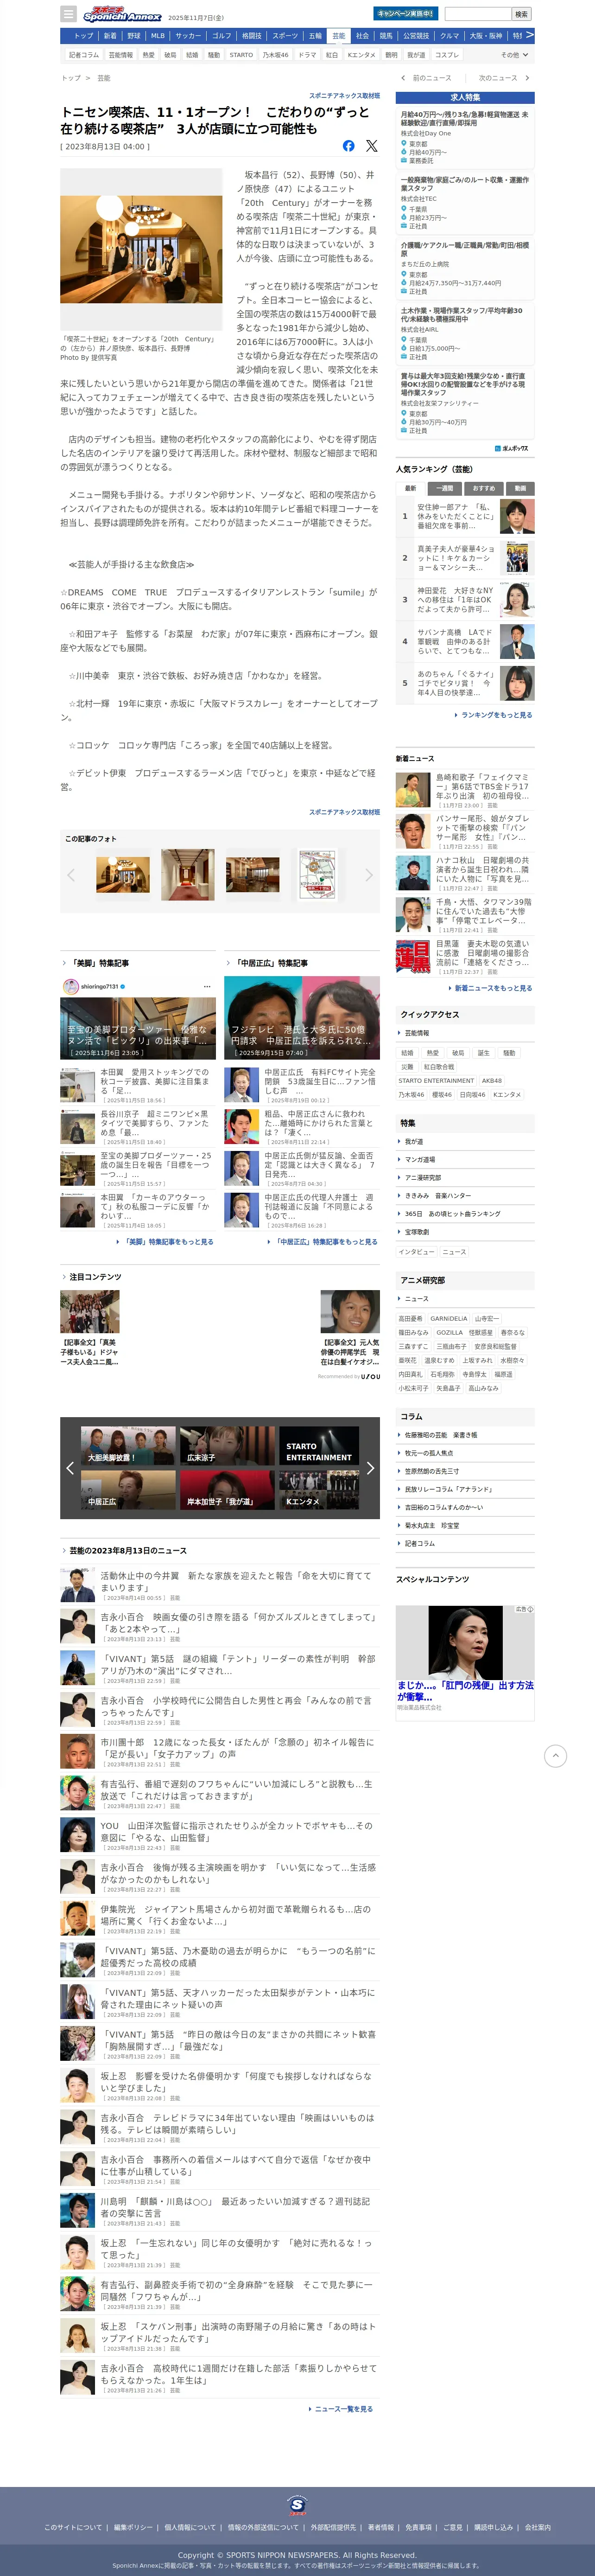
Task: Slide topic carousel to previous set
Action: tap(70, 1468)
